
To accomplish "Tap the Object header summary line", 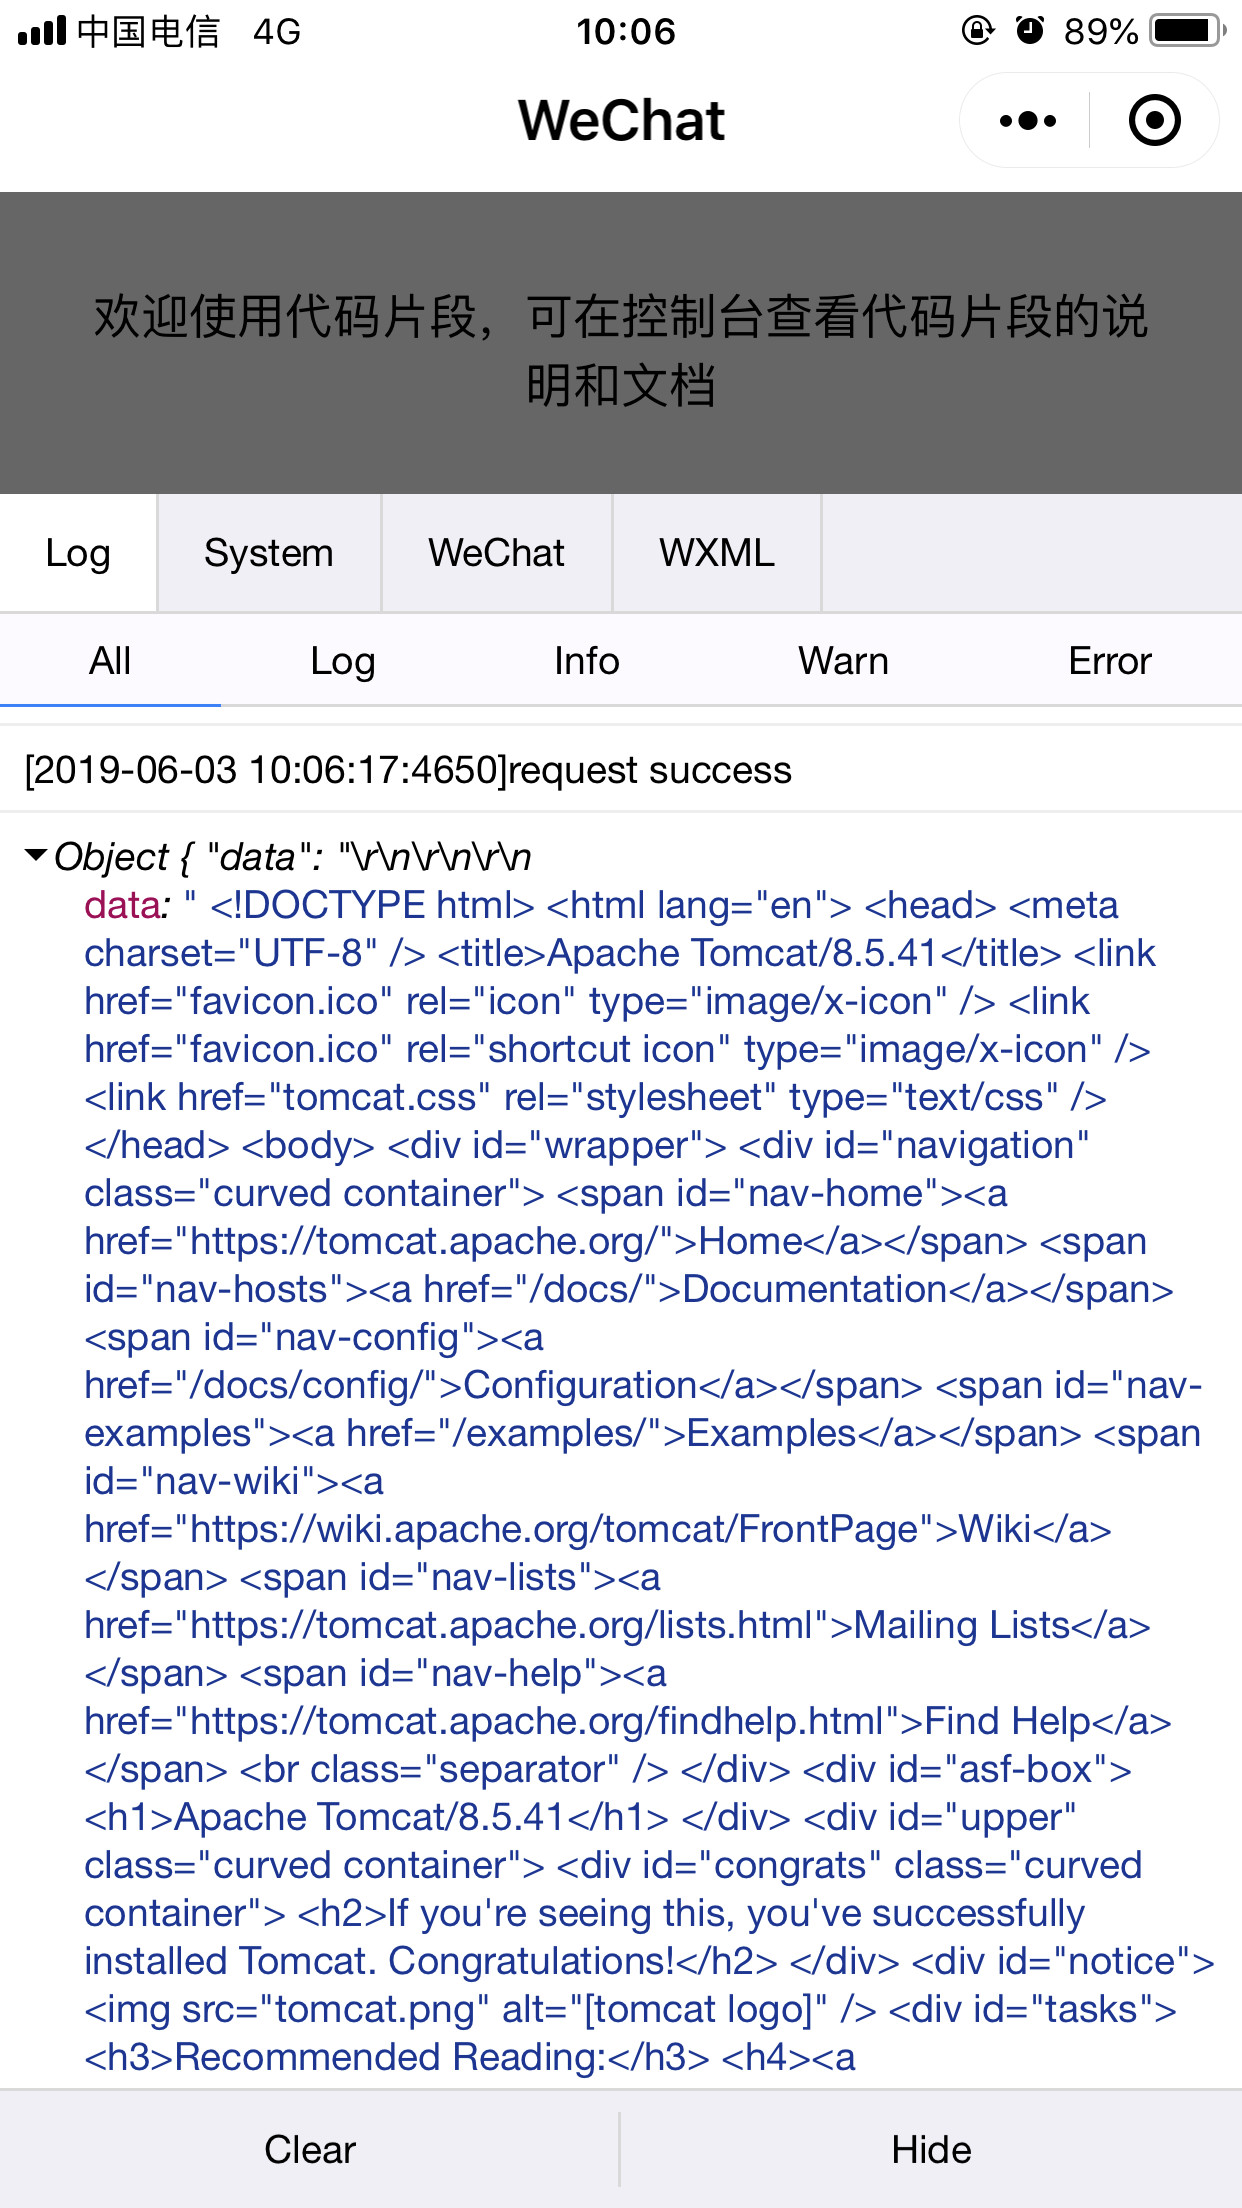I will [292, 857].
